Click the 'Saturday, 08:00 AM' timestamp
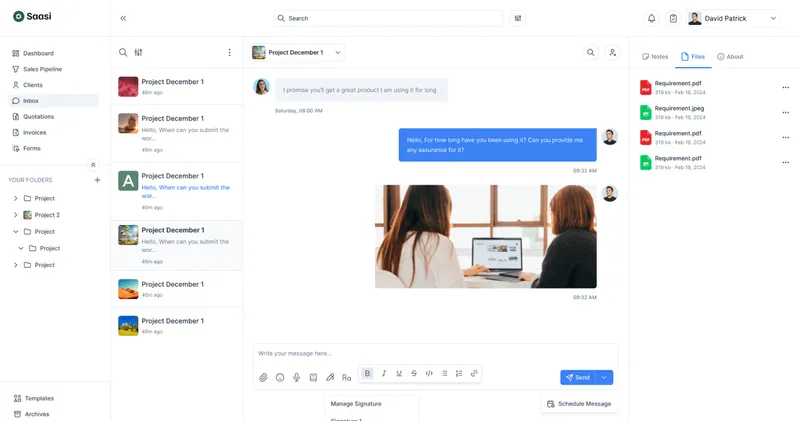Image resolution: width=800 pixels, height=421 pixels. [298, 111]
